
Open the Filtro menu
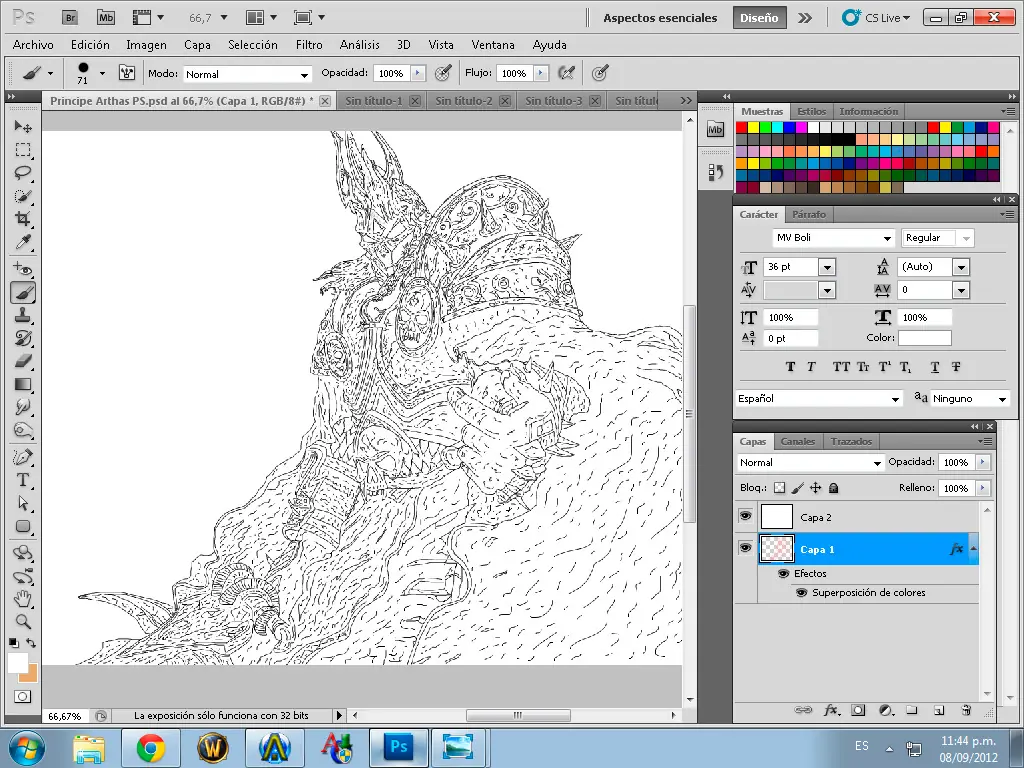click(x=309, y=45)
